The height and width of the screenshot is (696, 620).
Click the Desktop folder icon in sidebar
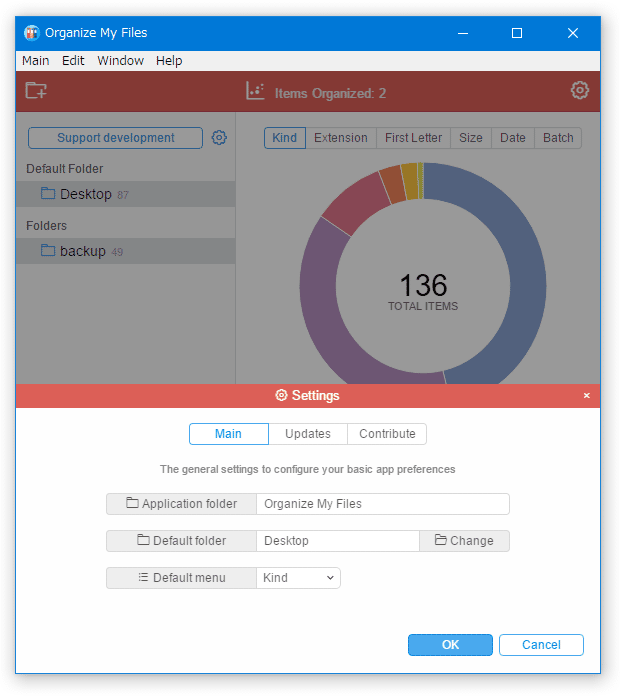tap(48, 194)
